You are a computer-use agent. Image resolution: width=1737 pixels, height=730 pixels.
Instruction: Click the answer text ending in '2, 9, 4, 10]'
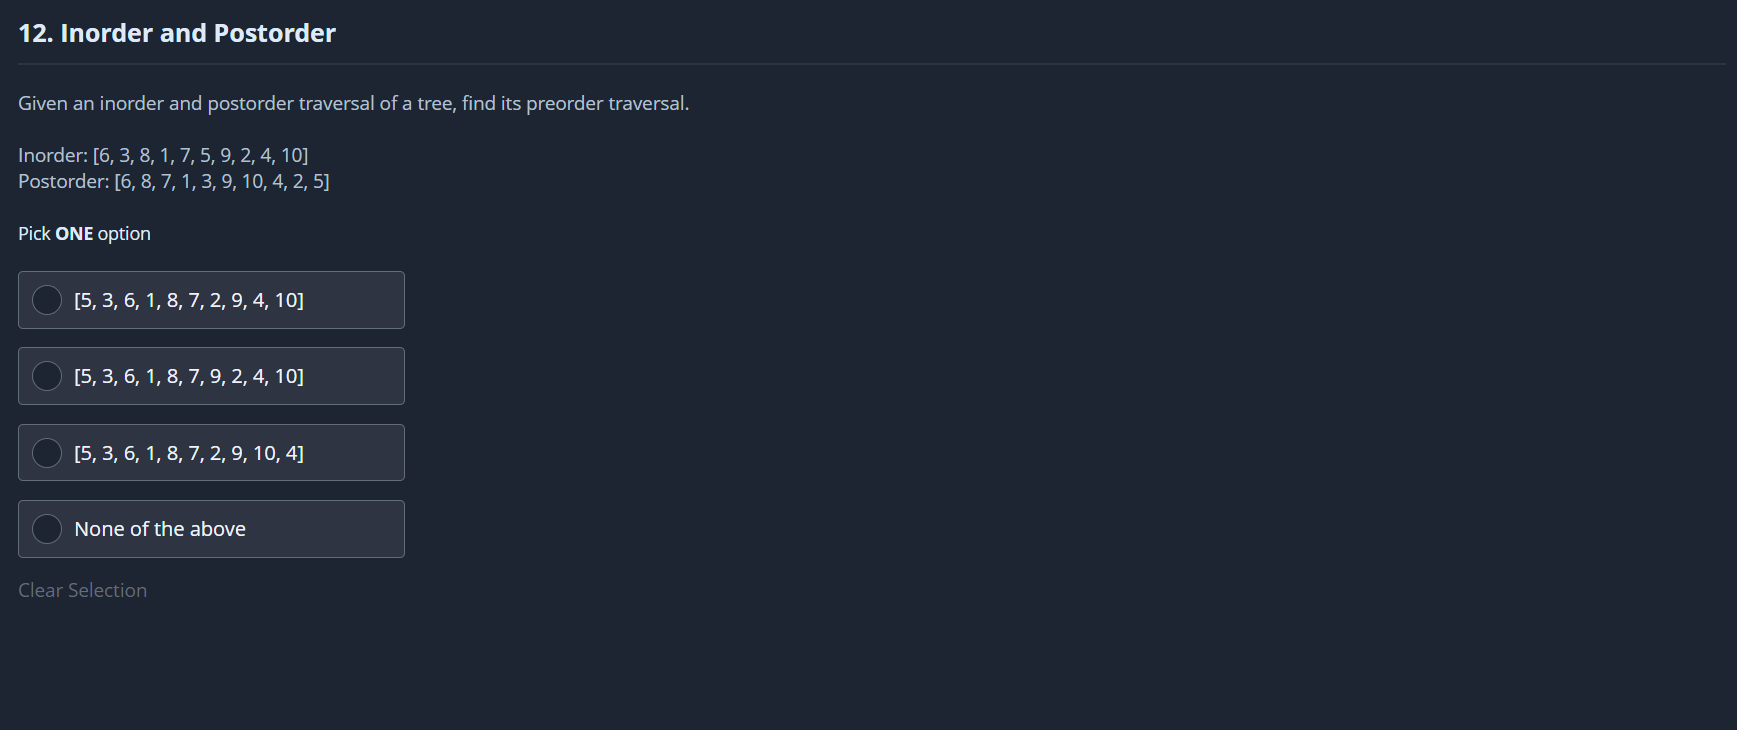(x=189, y=300)
